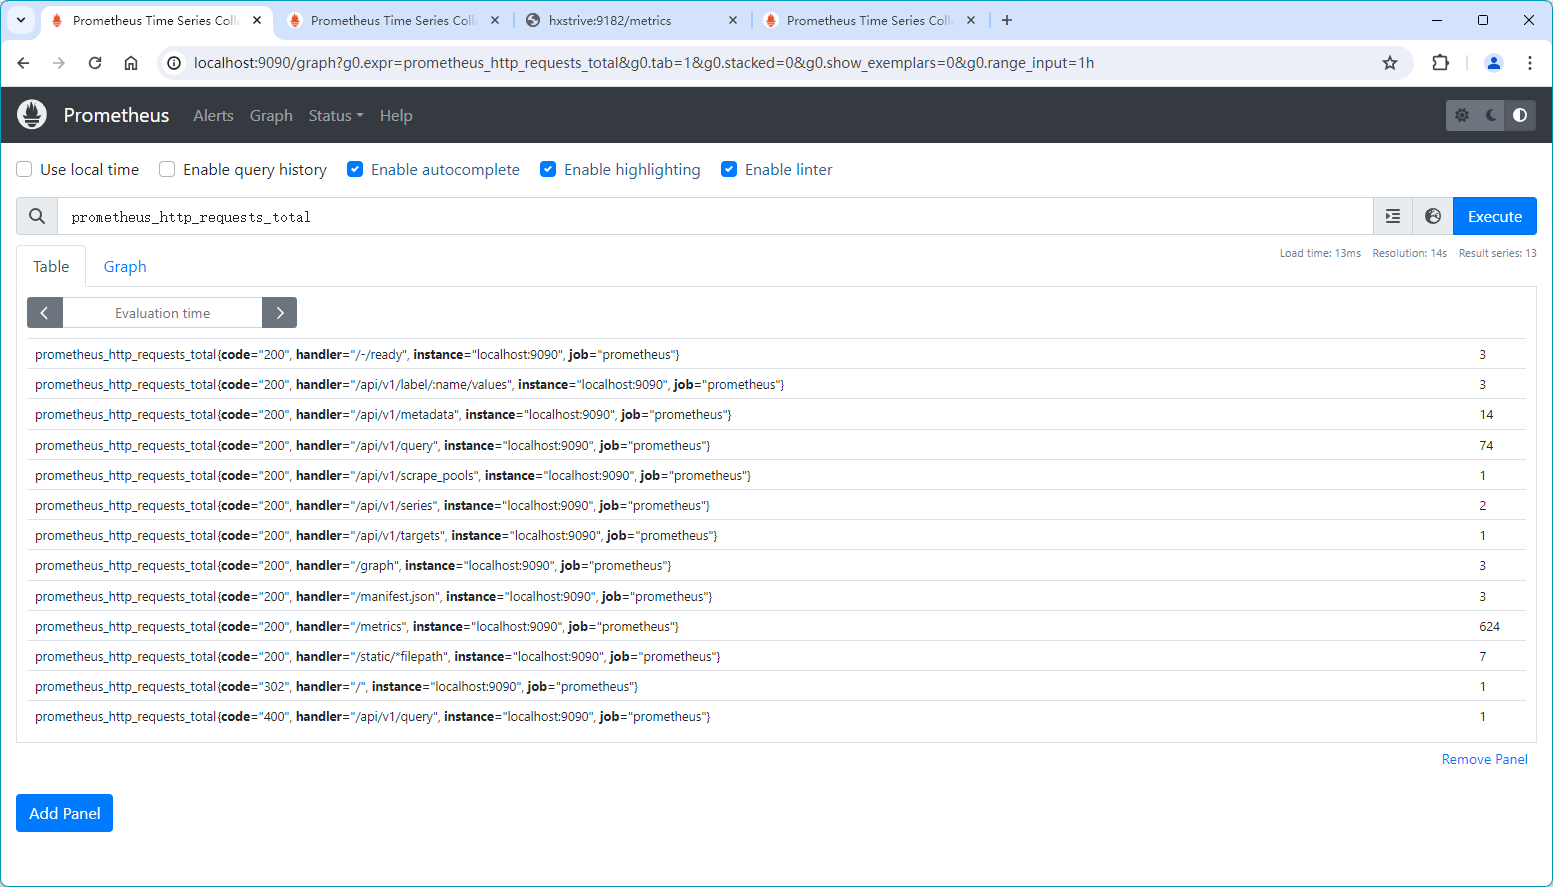Click the Execute button
The width and height of the screenshot is (1553, 887).
click(x=1495, y=216)
